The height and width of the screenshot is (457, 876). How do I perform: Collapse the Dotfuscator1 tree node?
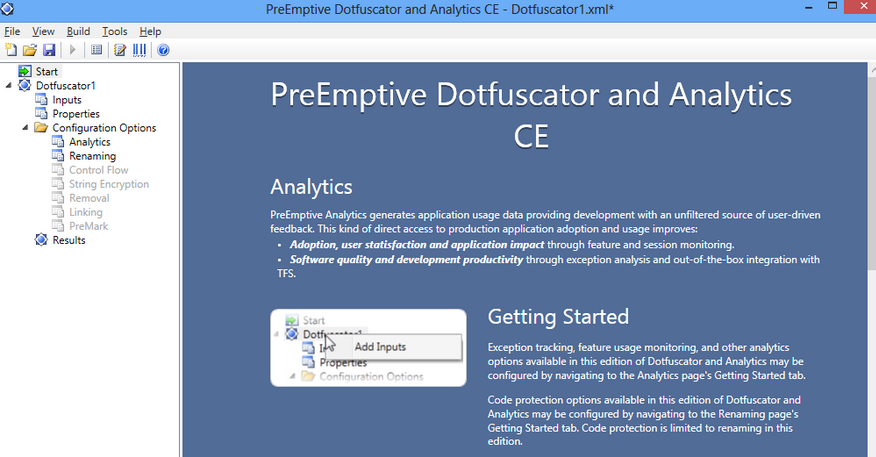point(8,85)
